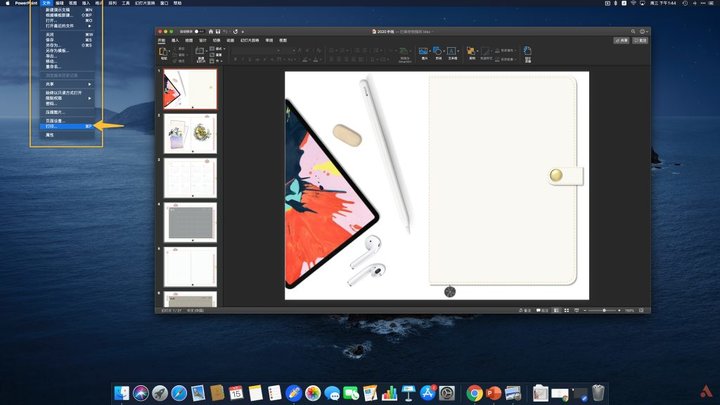Select the first slide thumbnail

(x=190, y=90)
